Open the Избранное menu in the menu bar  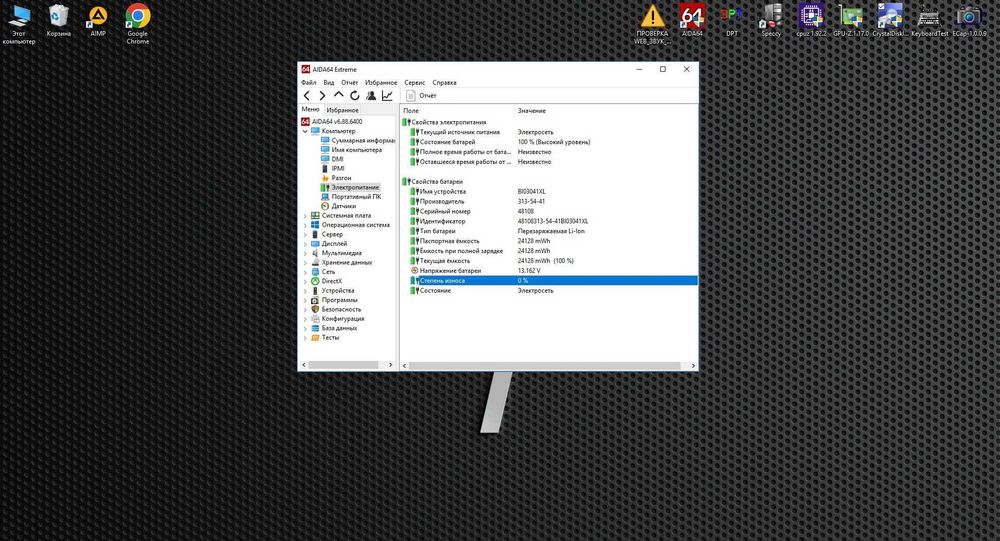click(x=381, y=82)
